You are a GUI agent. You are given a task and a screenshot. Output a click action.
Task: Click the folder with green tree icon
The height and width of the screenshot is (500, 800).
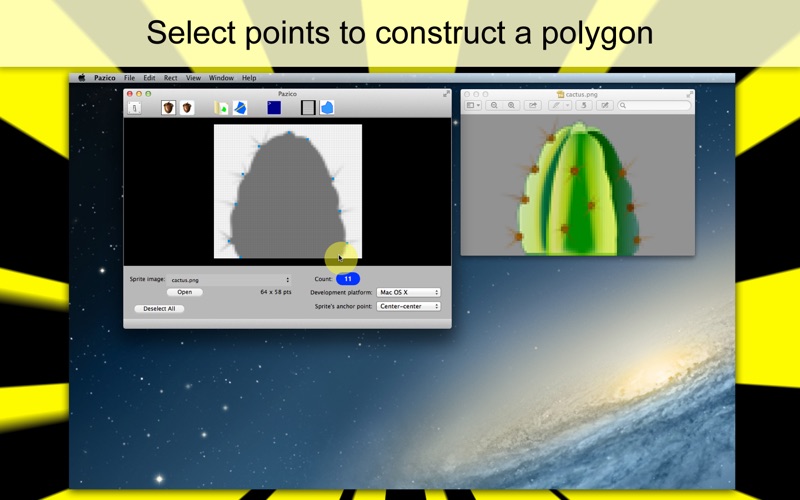pos(221,108)
